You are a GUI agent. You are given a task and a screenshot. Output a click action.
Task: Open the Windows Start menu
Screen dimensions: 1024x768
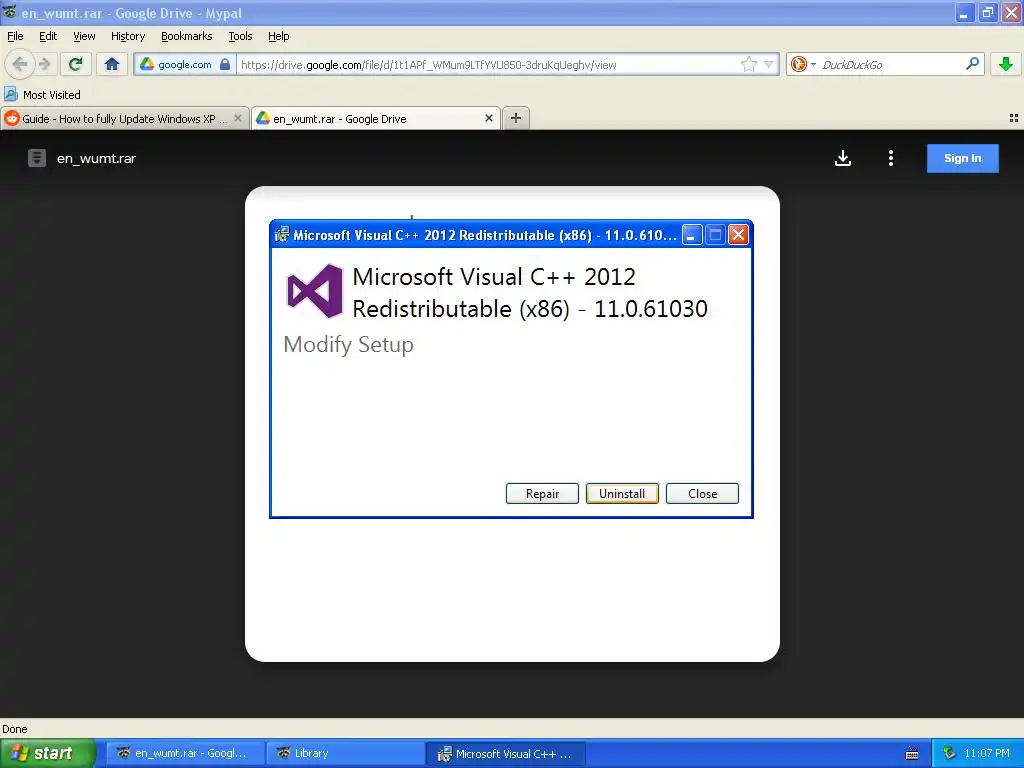point(48,753)
